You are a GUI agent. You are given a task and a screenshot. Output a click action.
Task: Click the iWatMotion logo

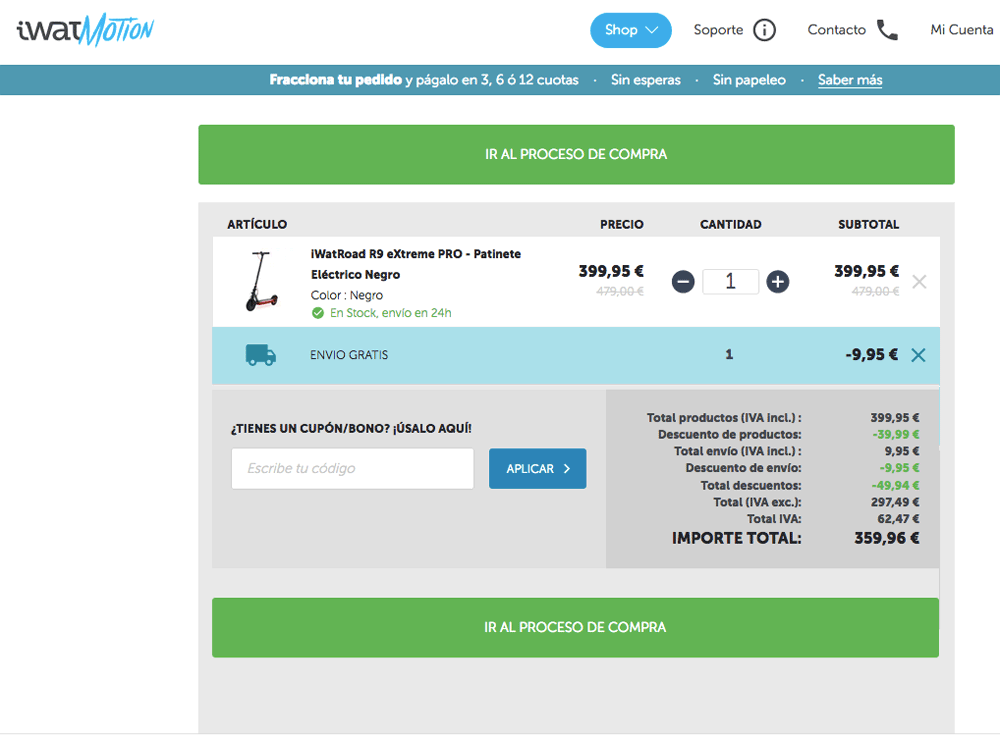point(85,30)
